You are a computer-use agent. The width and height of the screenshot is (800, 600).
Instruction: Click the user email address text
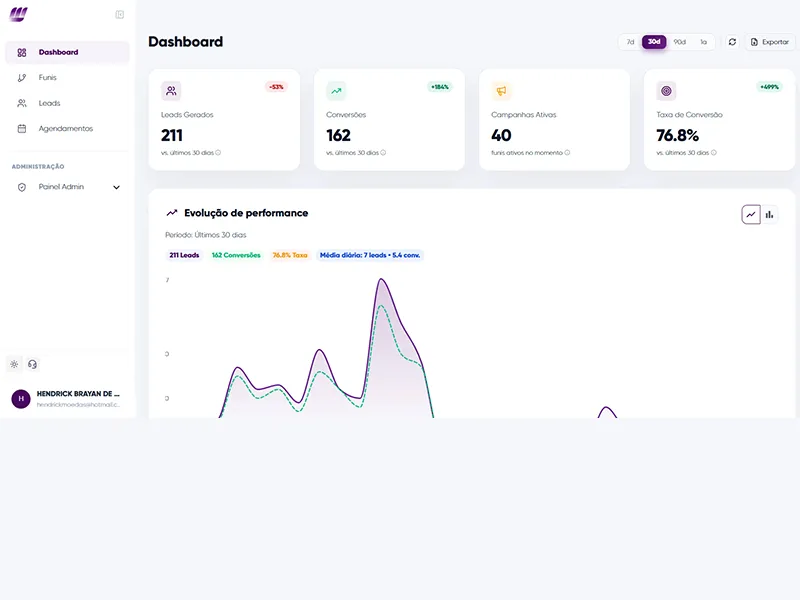[78, 405]
